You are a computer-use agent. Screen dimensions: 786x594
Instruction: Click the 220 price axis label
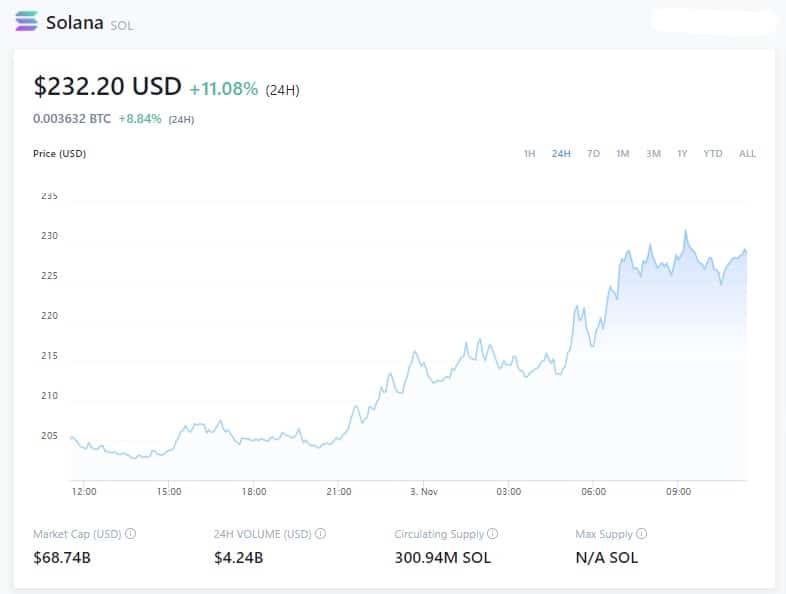[x=49, y=316]
